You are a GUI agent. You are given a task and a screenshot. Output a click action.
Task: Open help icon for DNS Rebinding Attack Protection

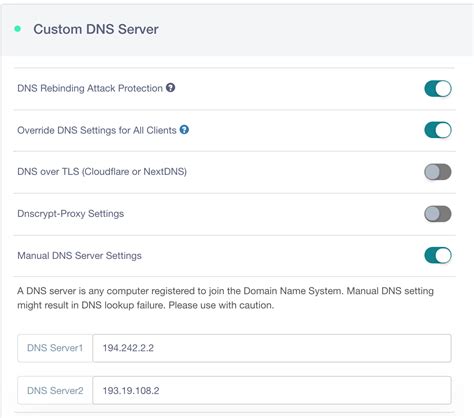[x=171, y=88]
